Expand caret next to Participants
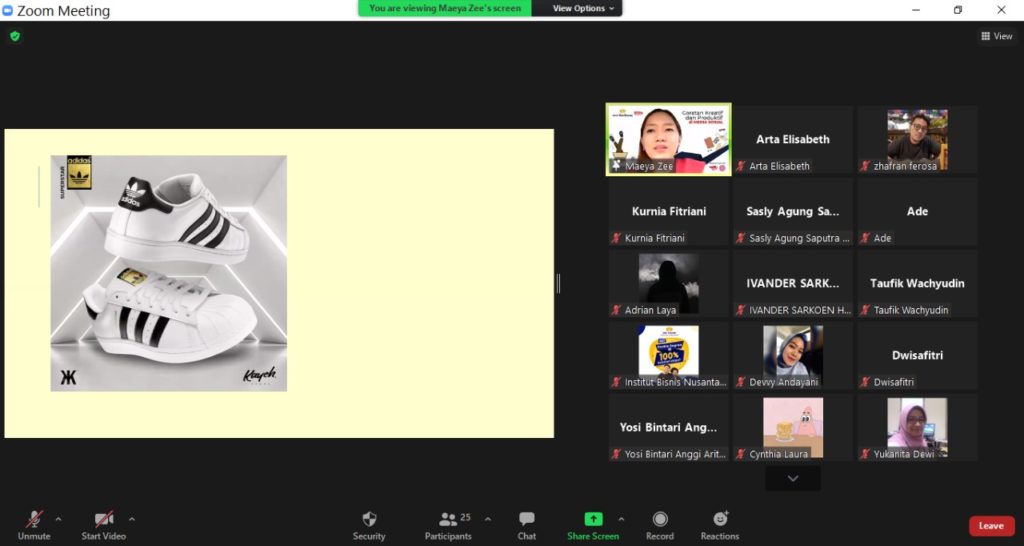This screenshot has height=546, width=1024. pos(488,519)
